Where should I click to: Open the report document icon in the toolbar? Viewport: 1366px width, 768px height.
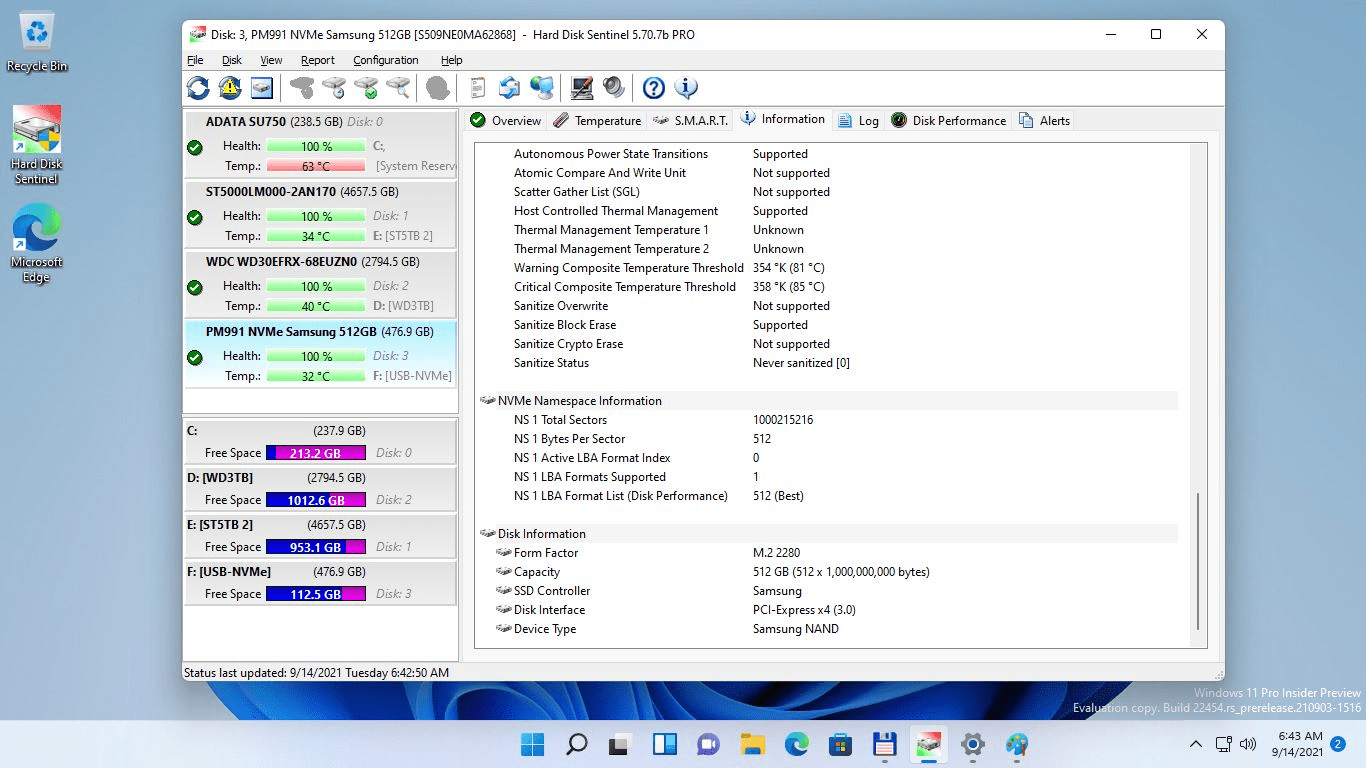tap(478, 88)
